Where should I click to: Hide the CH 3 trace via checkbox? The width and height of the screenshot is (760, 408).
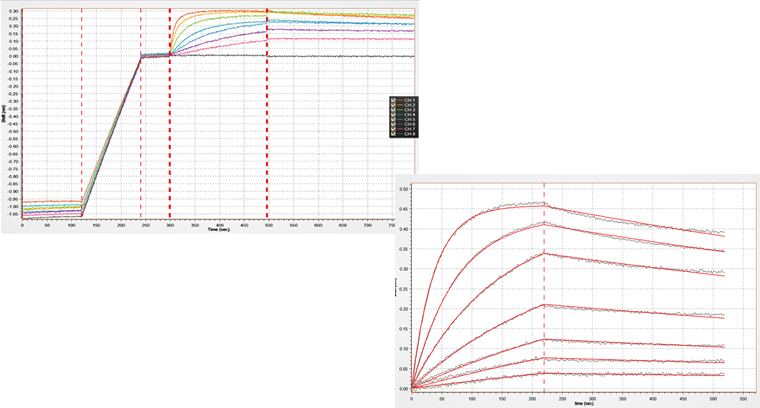pyautogui.click(x=393, y=110)
